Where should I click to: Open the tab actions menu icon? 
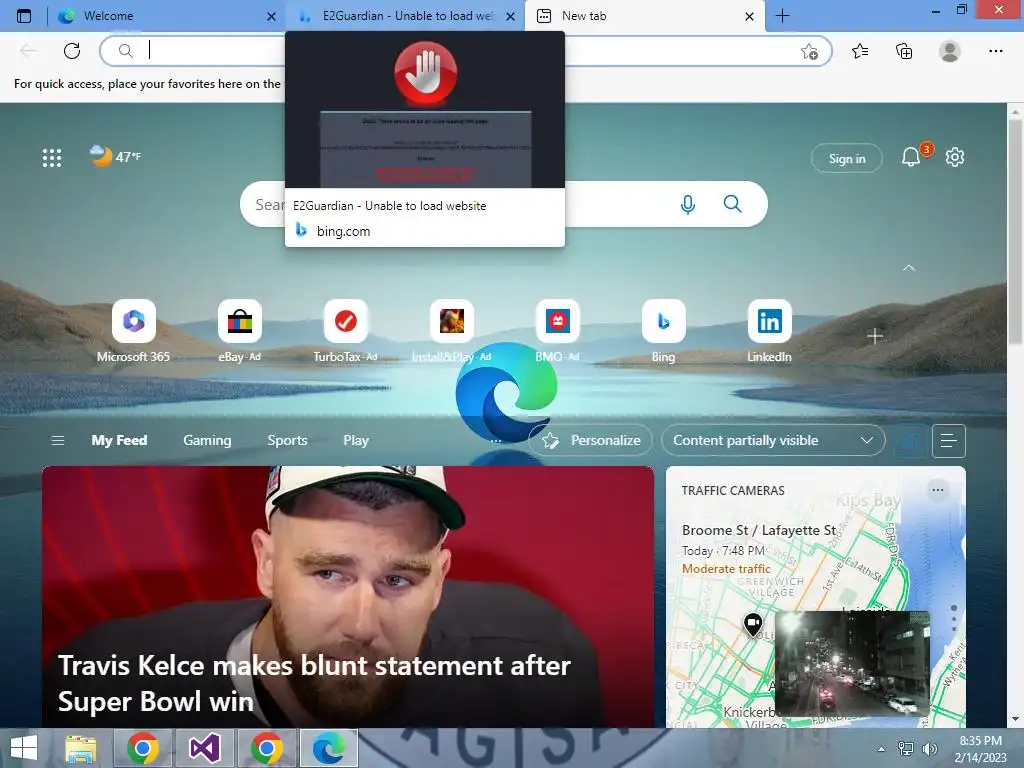tap(24, 16)
